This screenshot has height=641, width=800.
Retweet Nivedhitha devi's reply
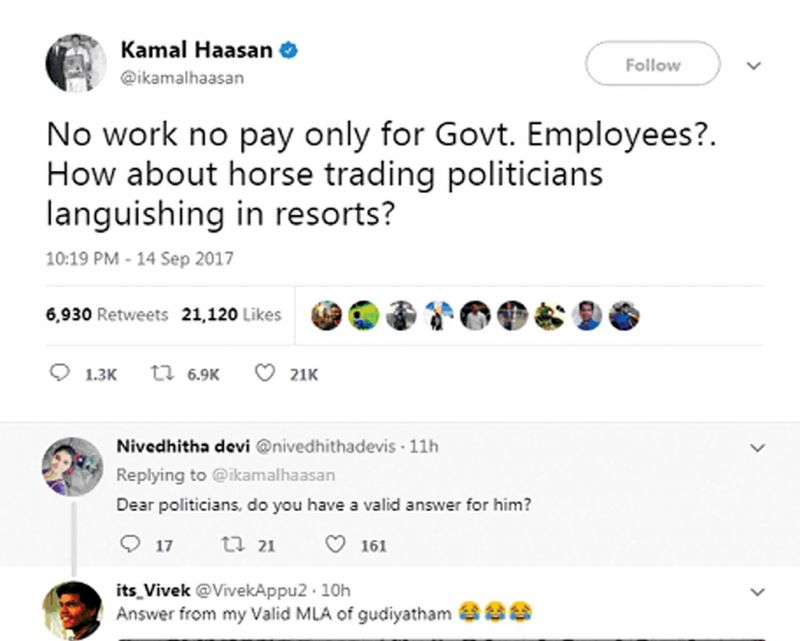[x=232, y=545]
